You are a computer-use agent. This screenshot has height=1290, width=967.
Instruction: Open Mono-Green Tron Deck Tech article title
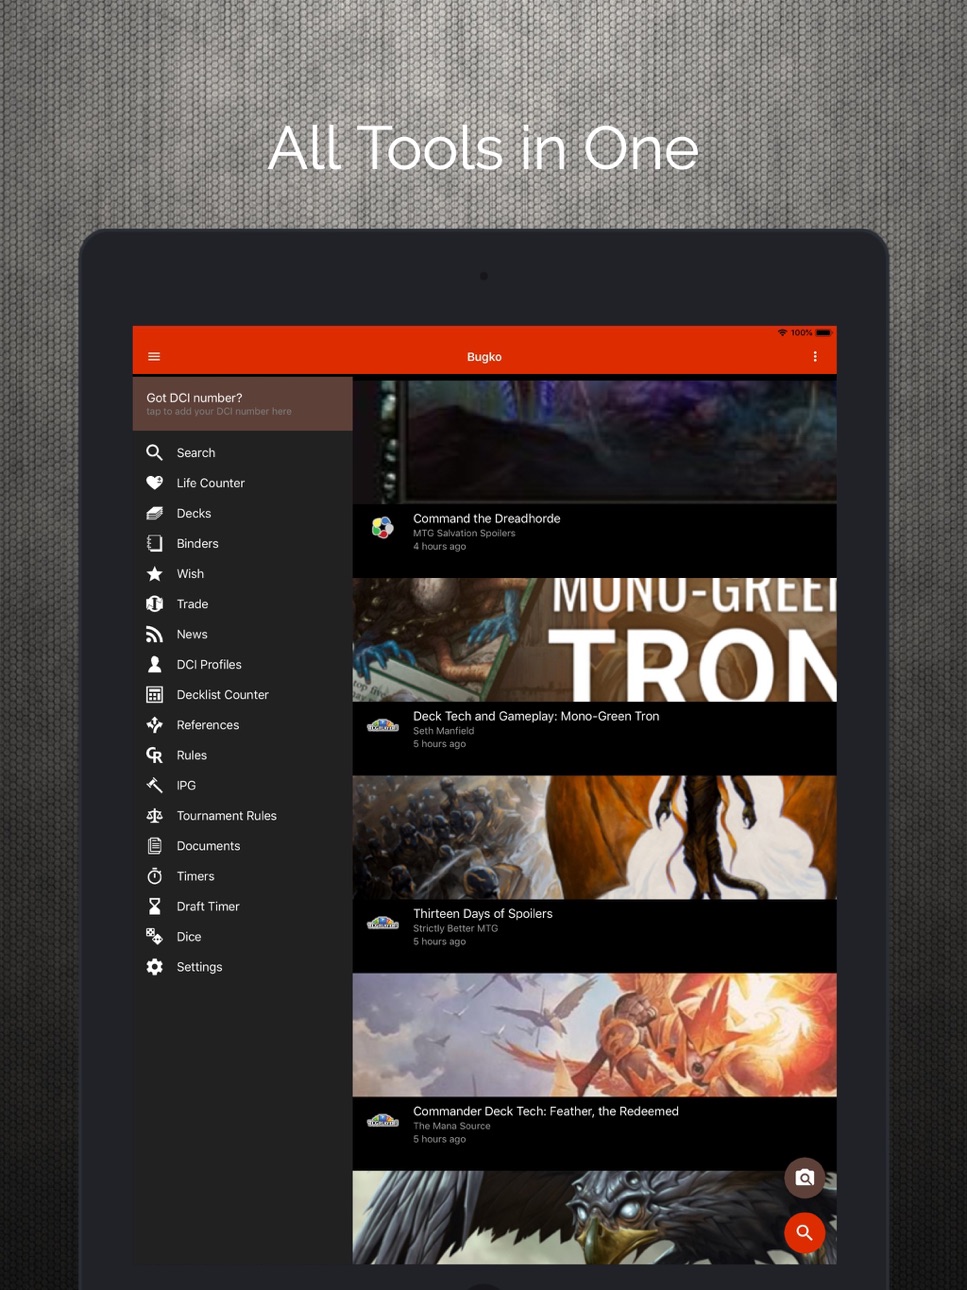click(536, 716)
